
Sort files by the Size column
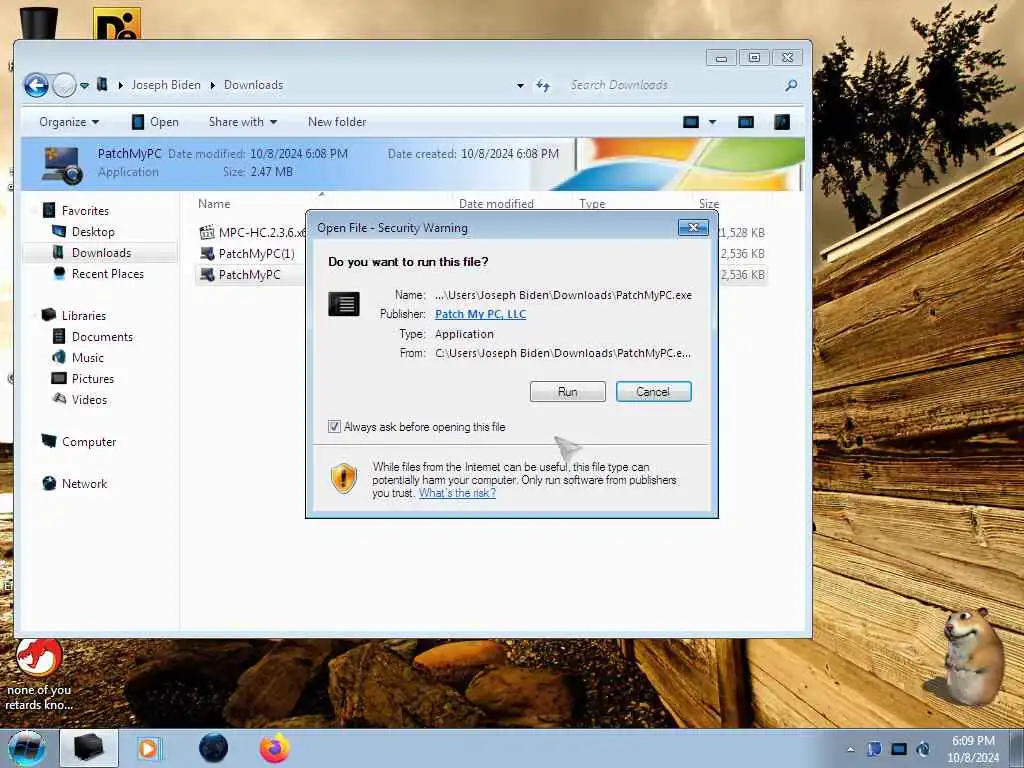tap(709, 204)
